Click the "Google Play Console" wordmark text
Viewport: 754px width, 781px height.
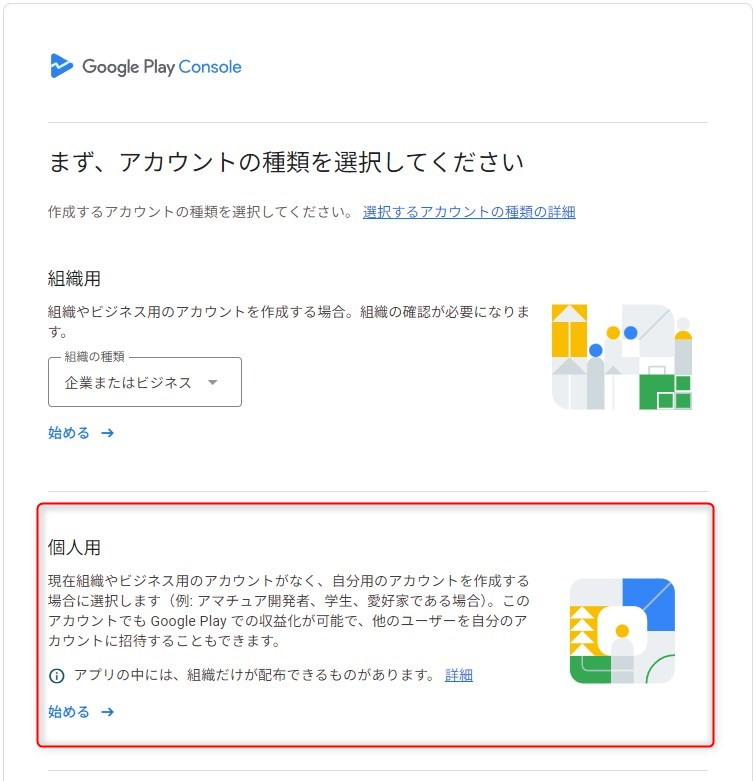click(x=161, y=67)
